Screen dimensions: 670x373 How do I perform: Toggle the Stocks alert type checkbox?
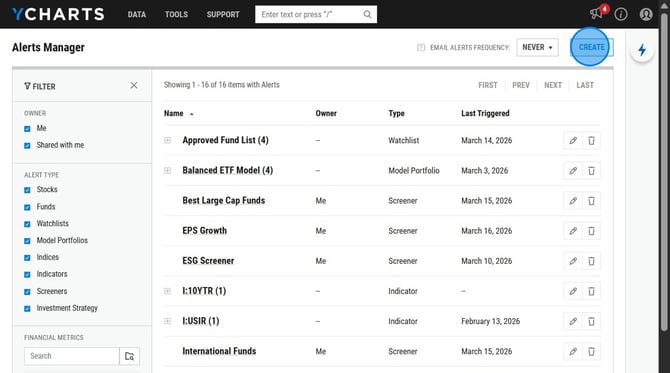(27, 190)
